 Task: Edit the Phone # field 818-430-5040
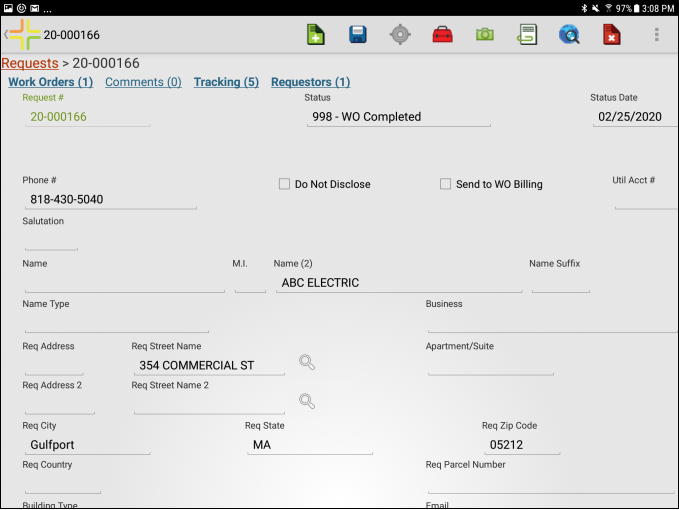tap(110, 200)
